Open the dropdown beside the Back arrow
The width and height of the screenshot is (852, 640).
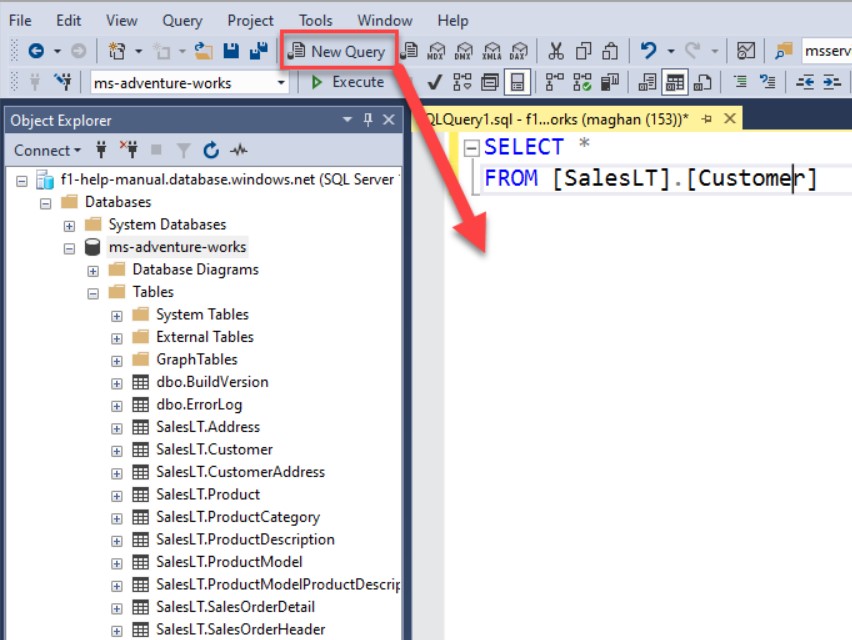click(x=57, y=51)
